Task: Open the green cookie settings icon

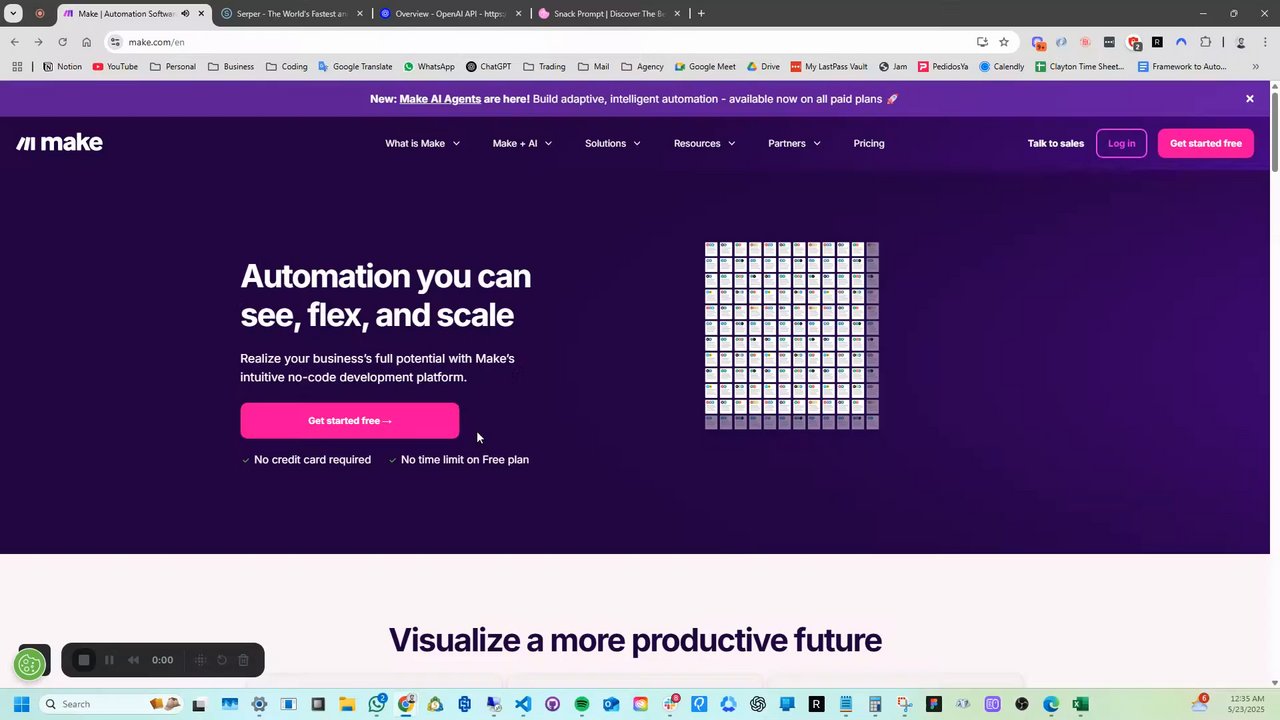Action: click(x=30, y=663)
